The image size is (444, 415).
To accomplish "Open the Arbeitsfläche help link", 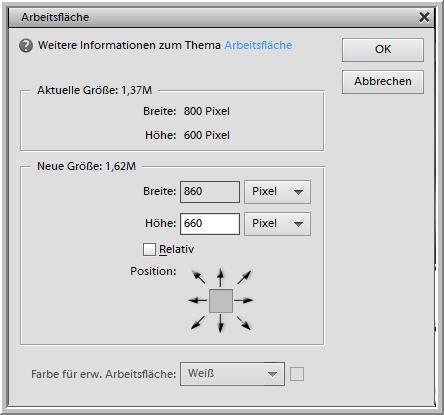I will pos(258,45).
